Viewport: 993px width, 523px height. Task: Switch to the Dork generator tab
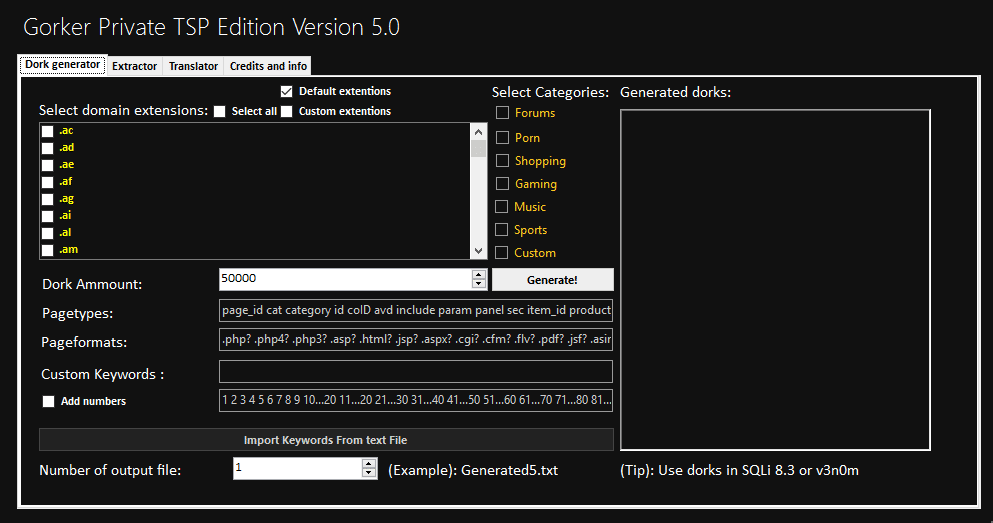pyautogui.click(x=63, y=65)
